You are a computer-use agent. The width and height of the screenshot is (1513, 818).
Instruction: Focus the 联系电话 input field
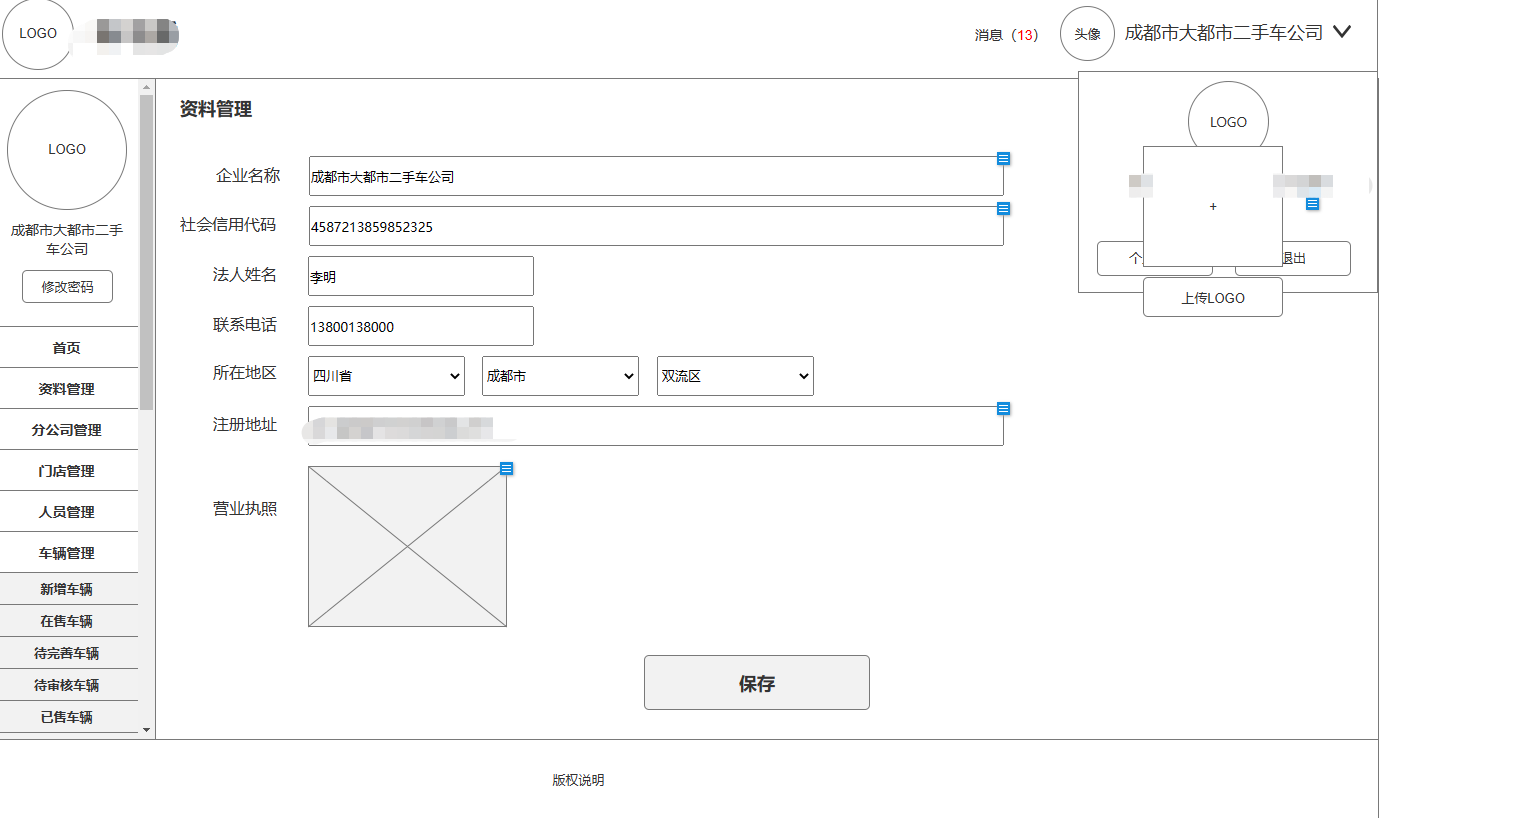click(421, 326)
